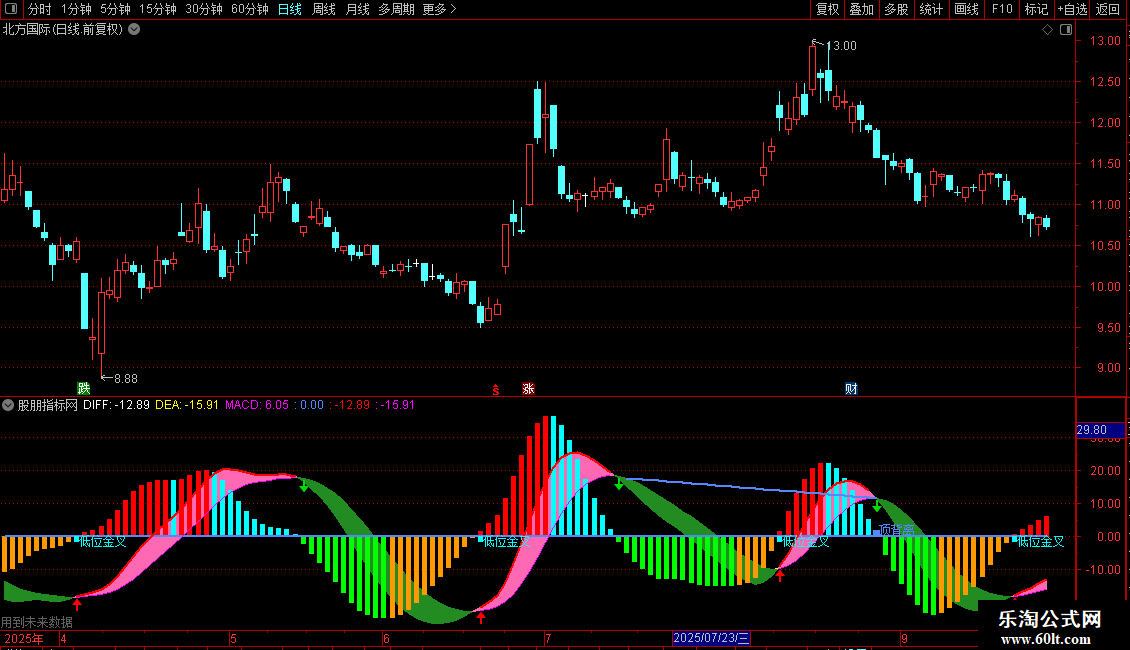Switch to 分时 intraday view

coord(40,9)
